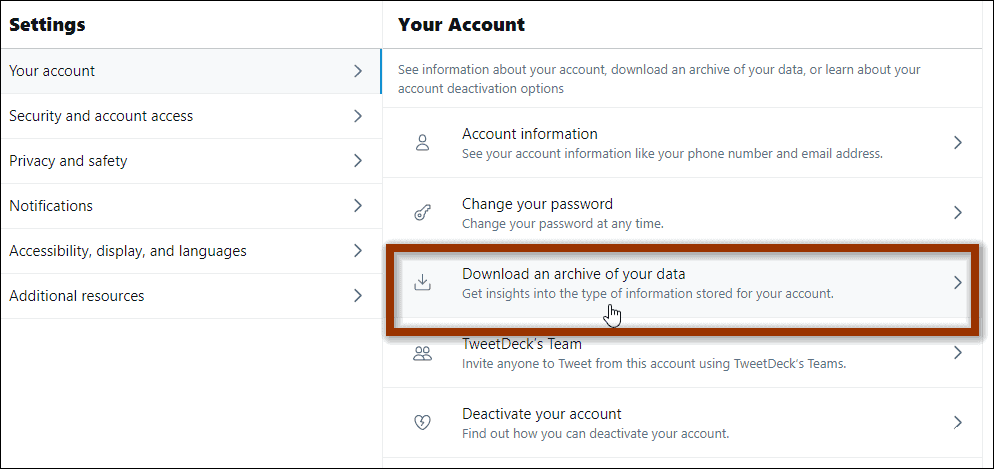
Task: Select Your account in the Settings list
Action: coord(53,71)
